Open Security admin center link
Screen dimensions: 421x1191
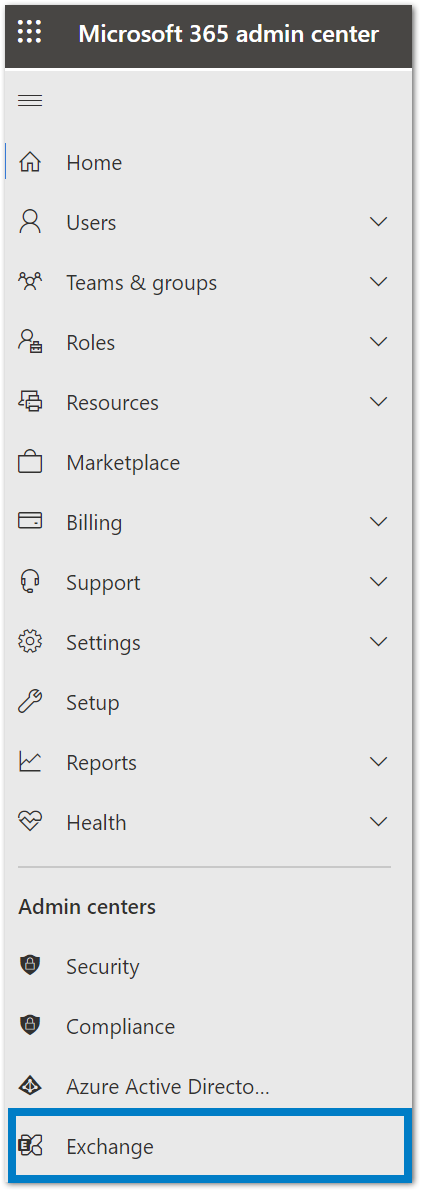[x=103, y=968]
